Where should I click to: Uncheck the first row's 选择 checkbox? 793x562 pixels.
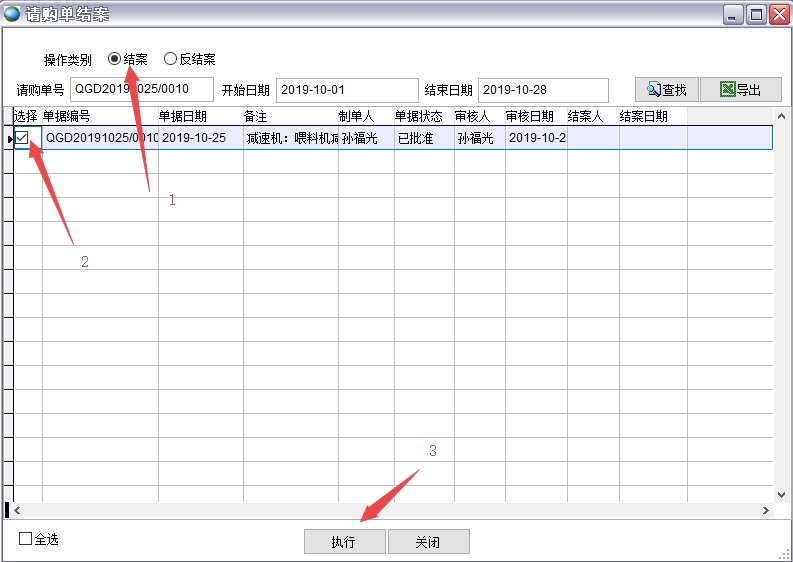coord(22,138)
